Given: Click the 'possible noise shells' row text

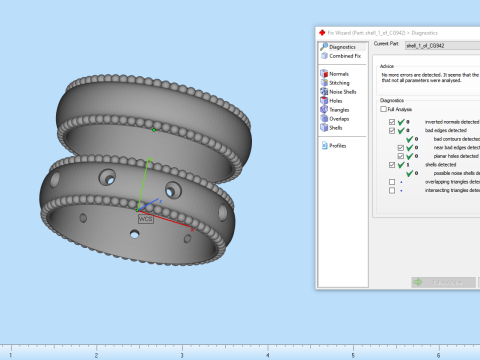Looking at the screenshot, I should tap(457, 173).
